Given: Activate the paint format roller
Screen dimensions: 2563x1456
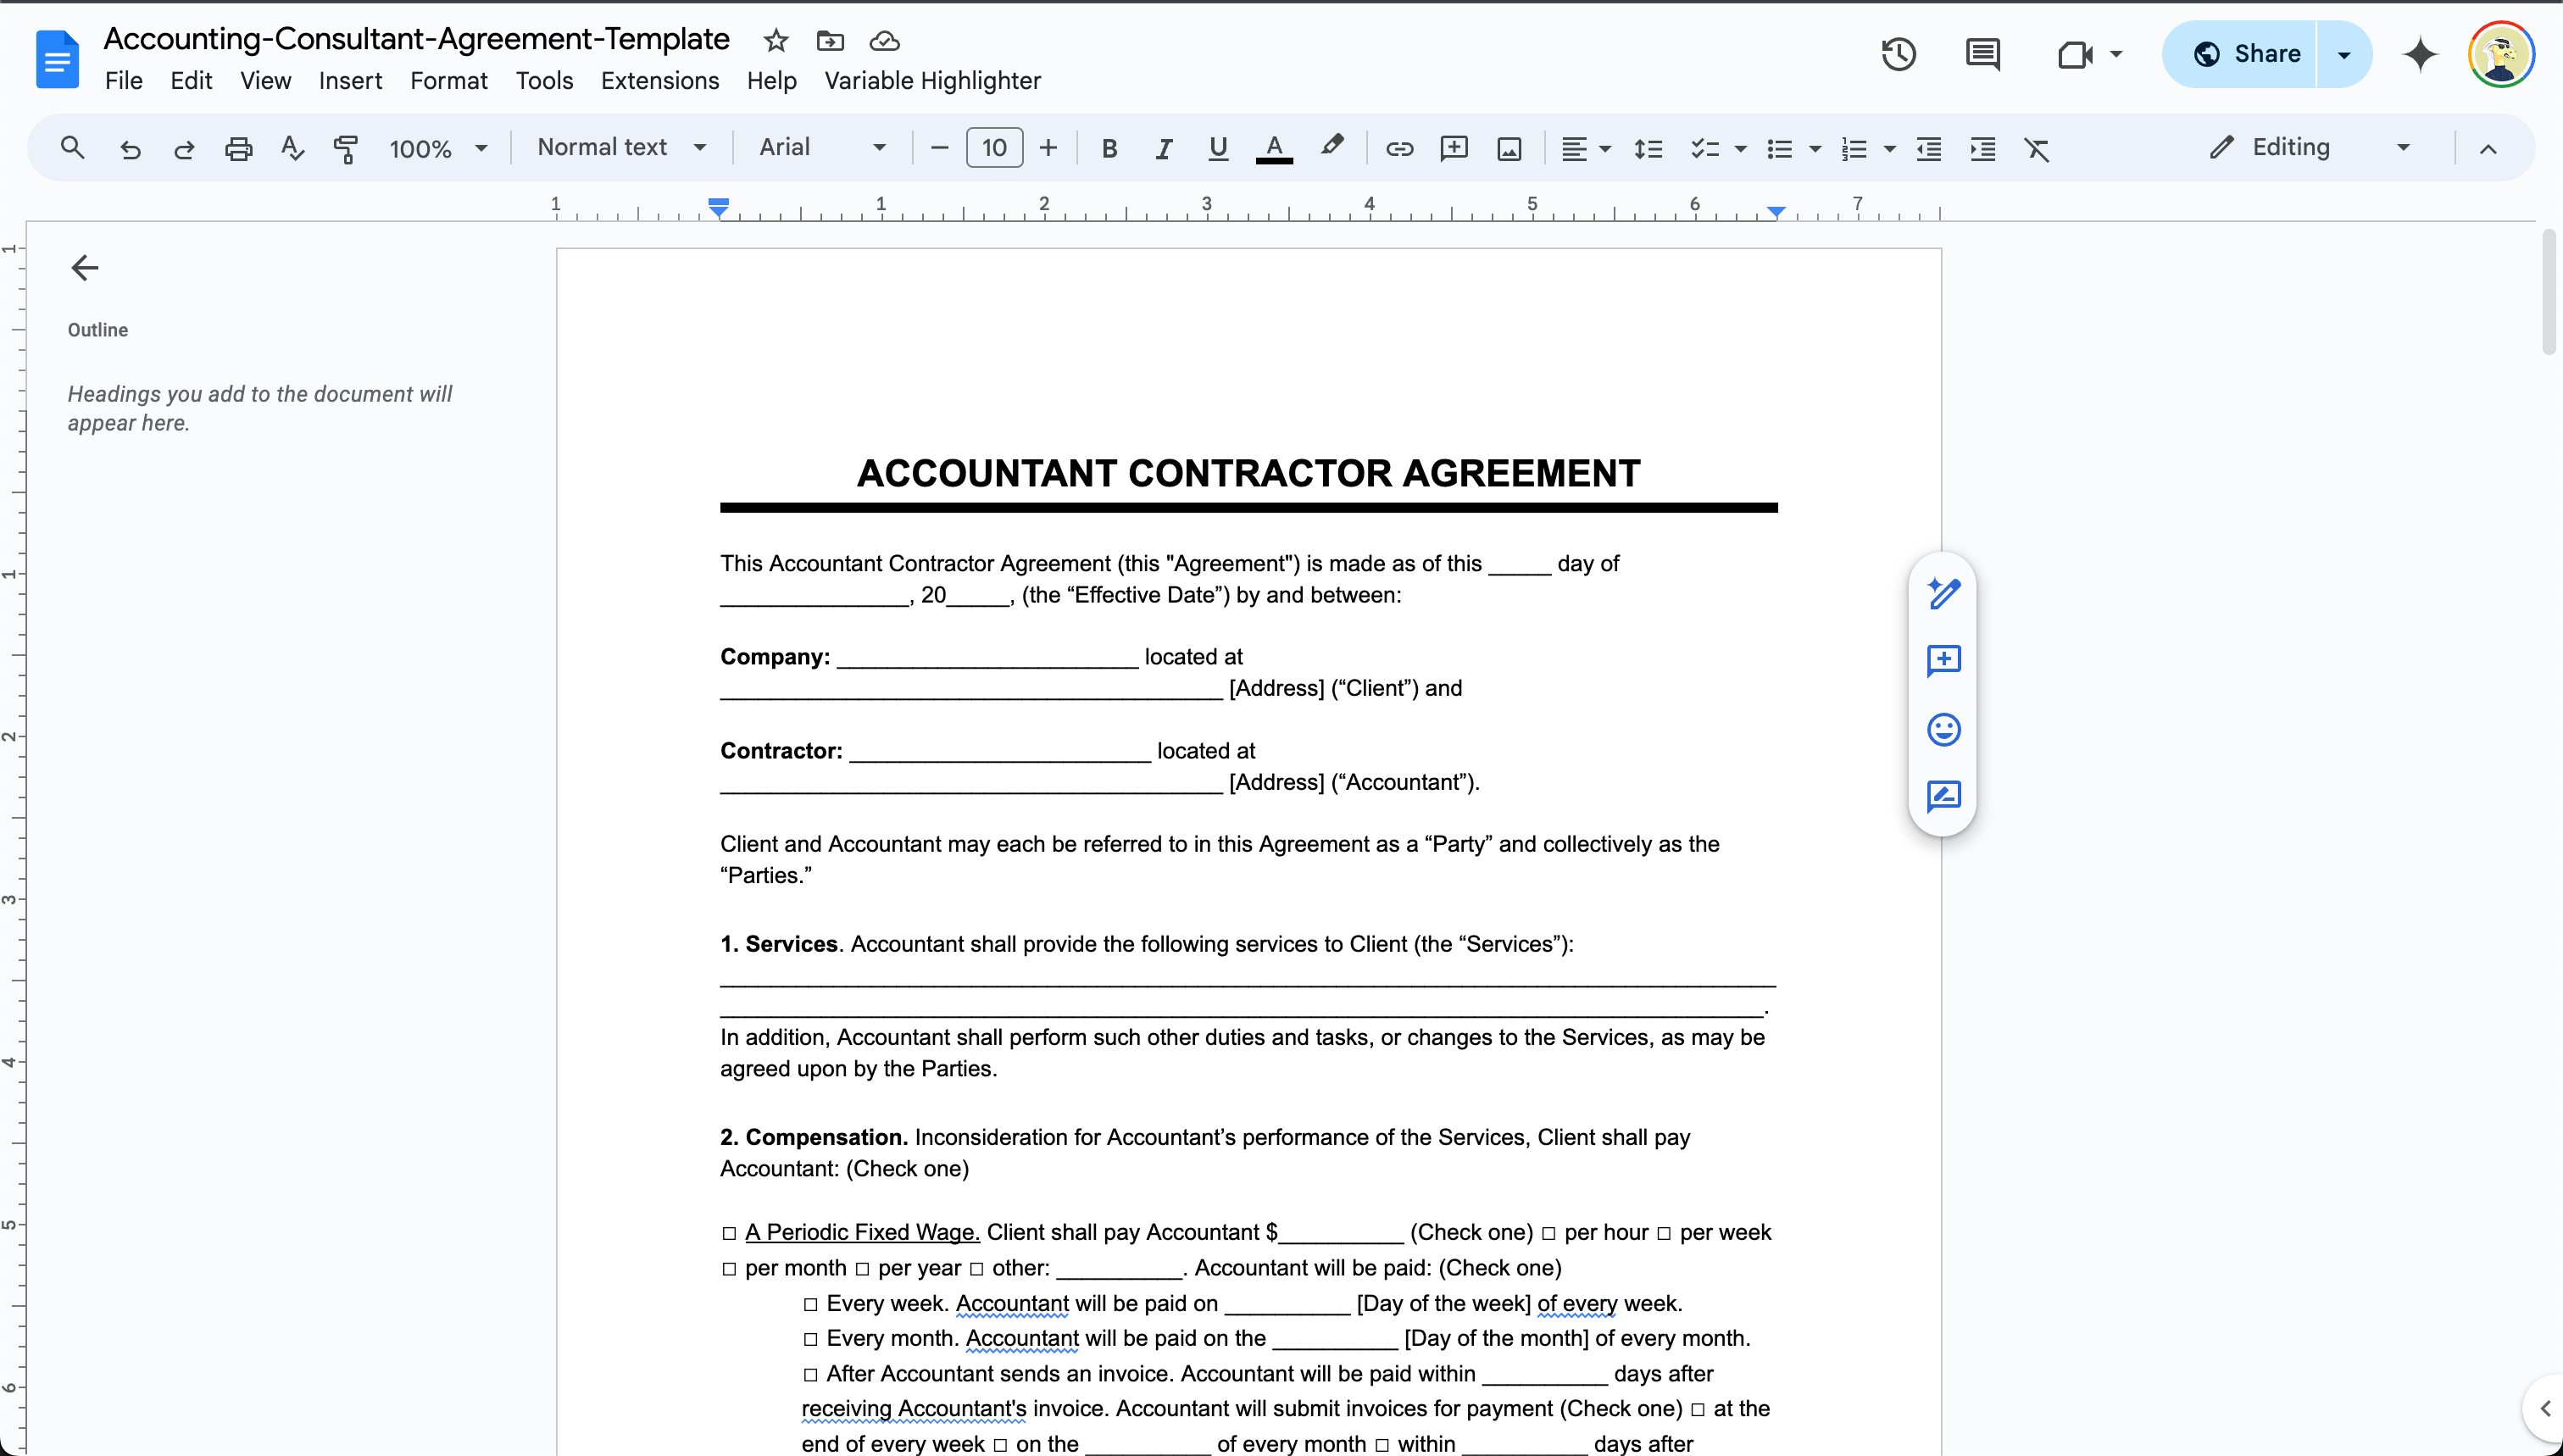Looking at the screenshot, I should pyautogui.click(x=346, y=148).
